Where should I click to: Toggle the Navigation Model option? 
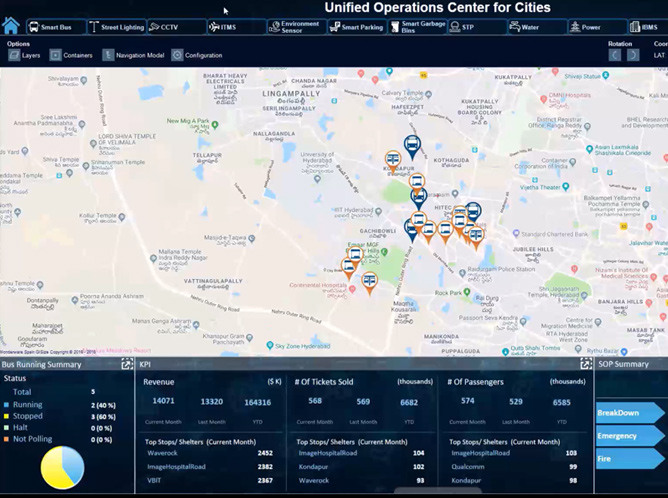pos(135,55)
